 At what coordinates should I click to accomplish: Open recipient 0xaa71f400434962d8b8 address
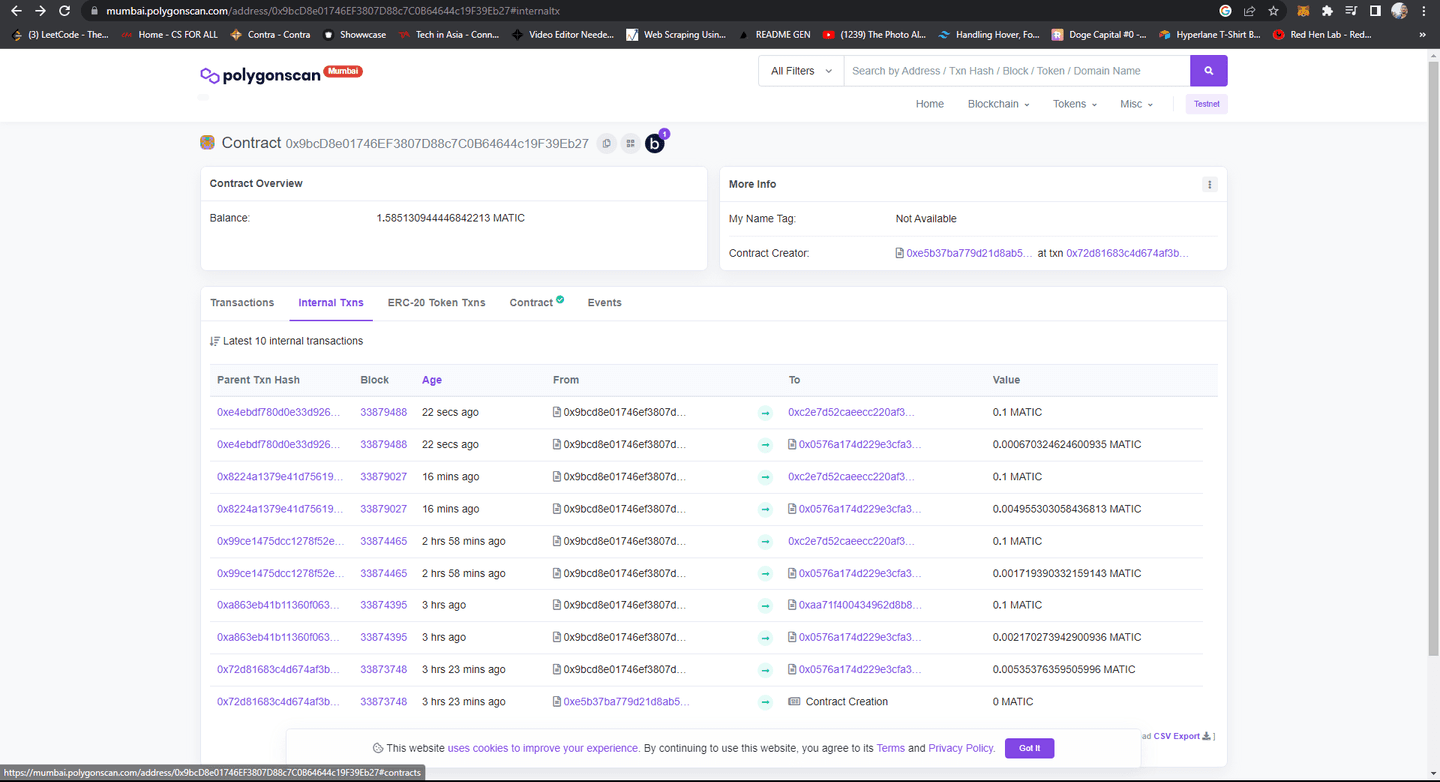point(860,605)
